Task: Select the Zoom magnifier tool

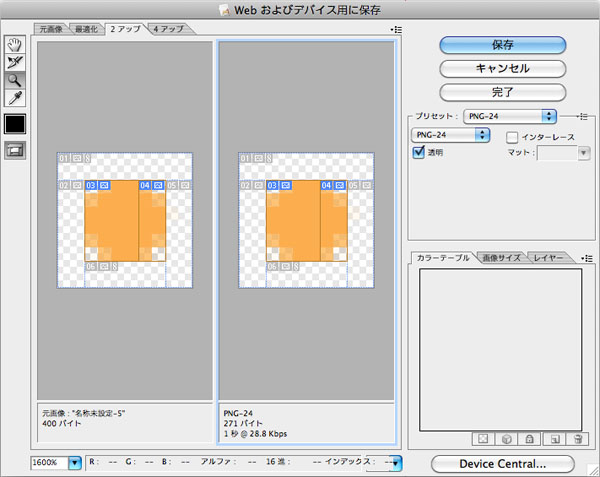Action: (x=16, y=80)
